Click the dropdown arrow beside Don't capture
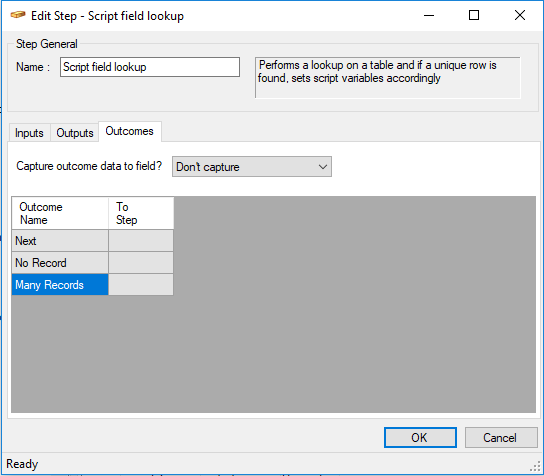Screen dimensions: 544x476 point(323,167)
